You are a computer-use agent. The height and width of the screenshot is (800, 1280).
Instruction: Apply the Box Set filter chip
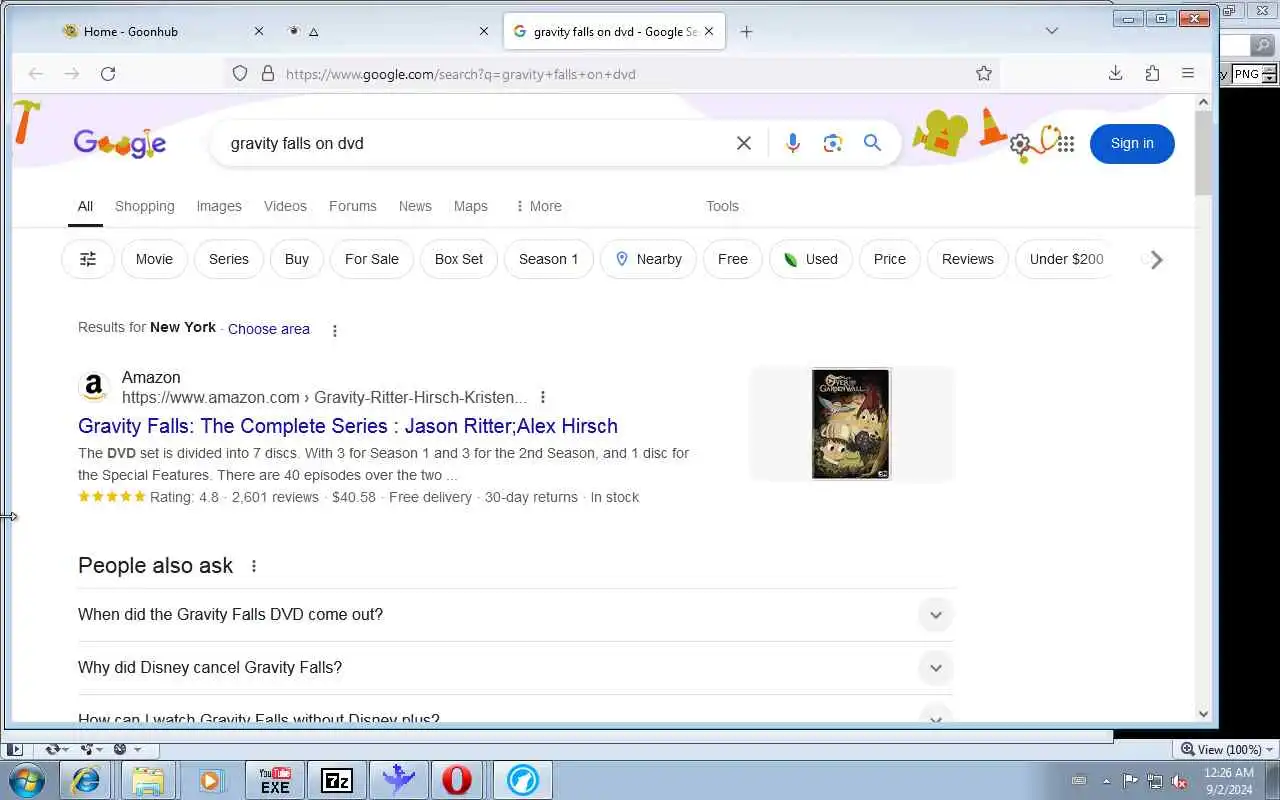(x=459, y=259)
